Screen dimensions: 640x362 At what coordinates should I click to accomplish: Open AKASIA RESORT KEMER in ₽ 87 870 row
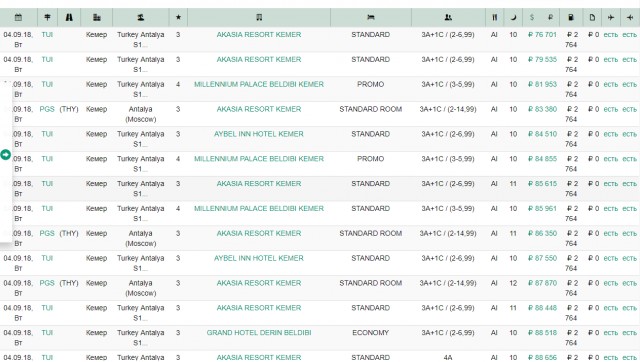[x=259, y=283]
